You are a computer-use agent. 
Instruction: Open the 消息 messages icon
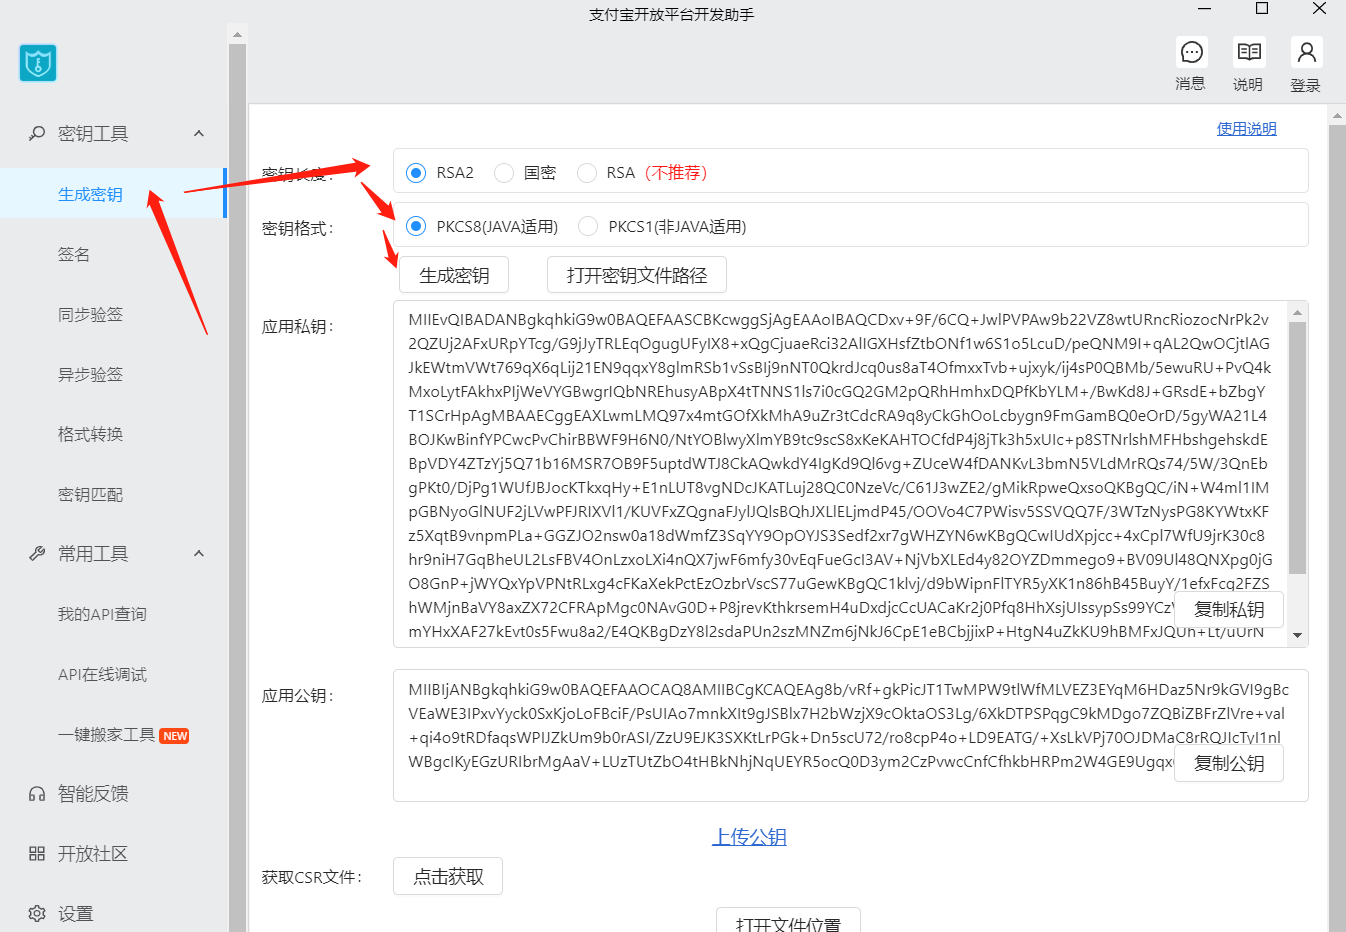pyautogui.click(x=1191, y=52)
